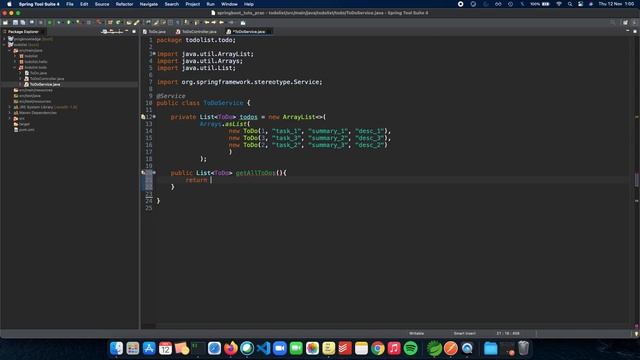Open the Project menu
Image resolution: width=640 pixels, height=360 pixels.
click(x=193, y=4)
